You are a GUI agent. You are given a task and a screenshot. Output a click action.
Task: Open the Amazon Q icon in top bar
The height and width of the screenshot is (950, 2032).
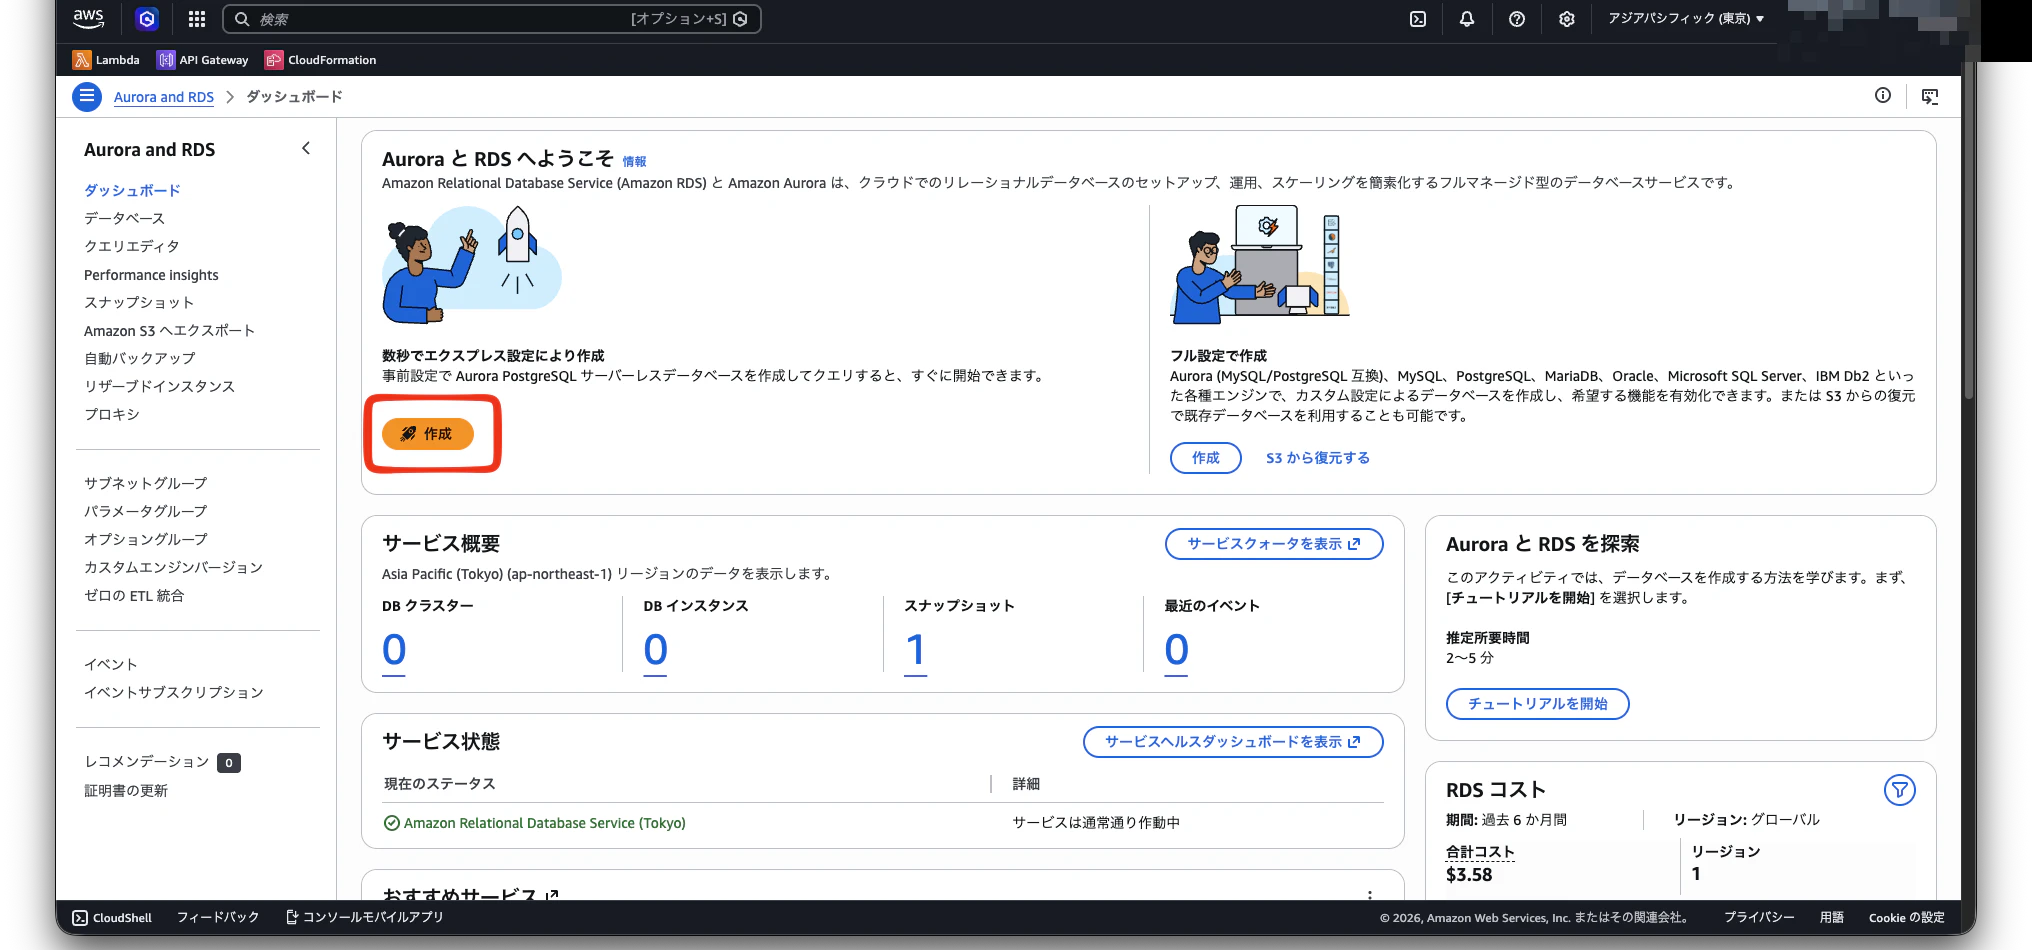[x=147, y=19]
